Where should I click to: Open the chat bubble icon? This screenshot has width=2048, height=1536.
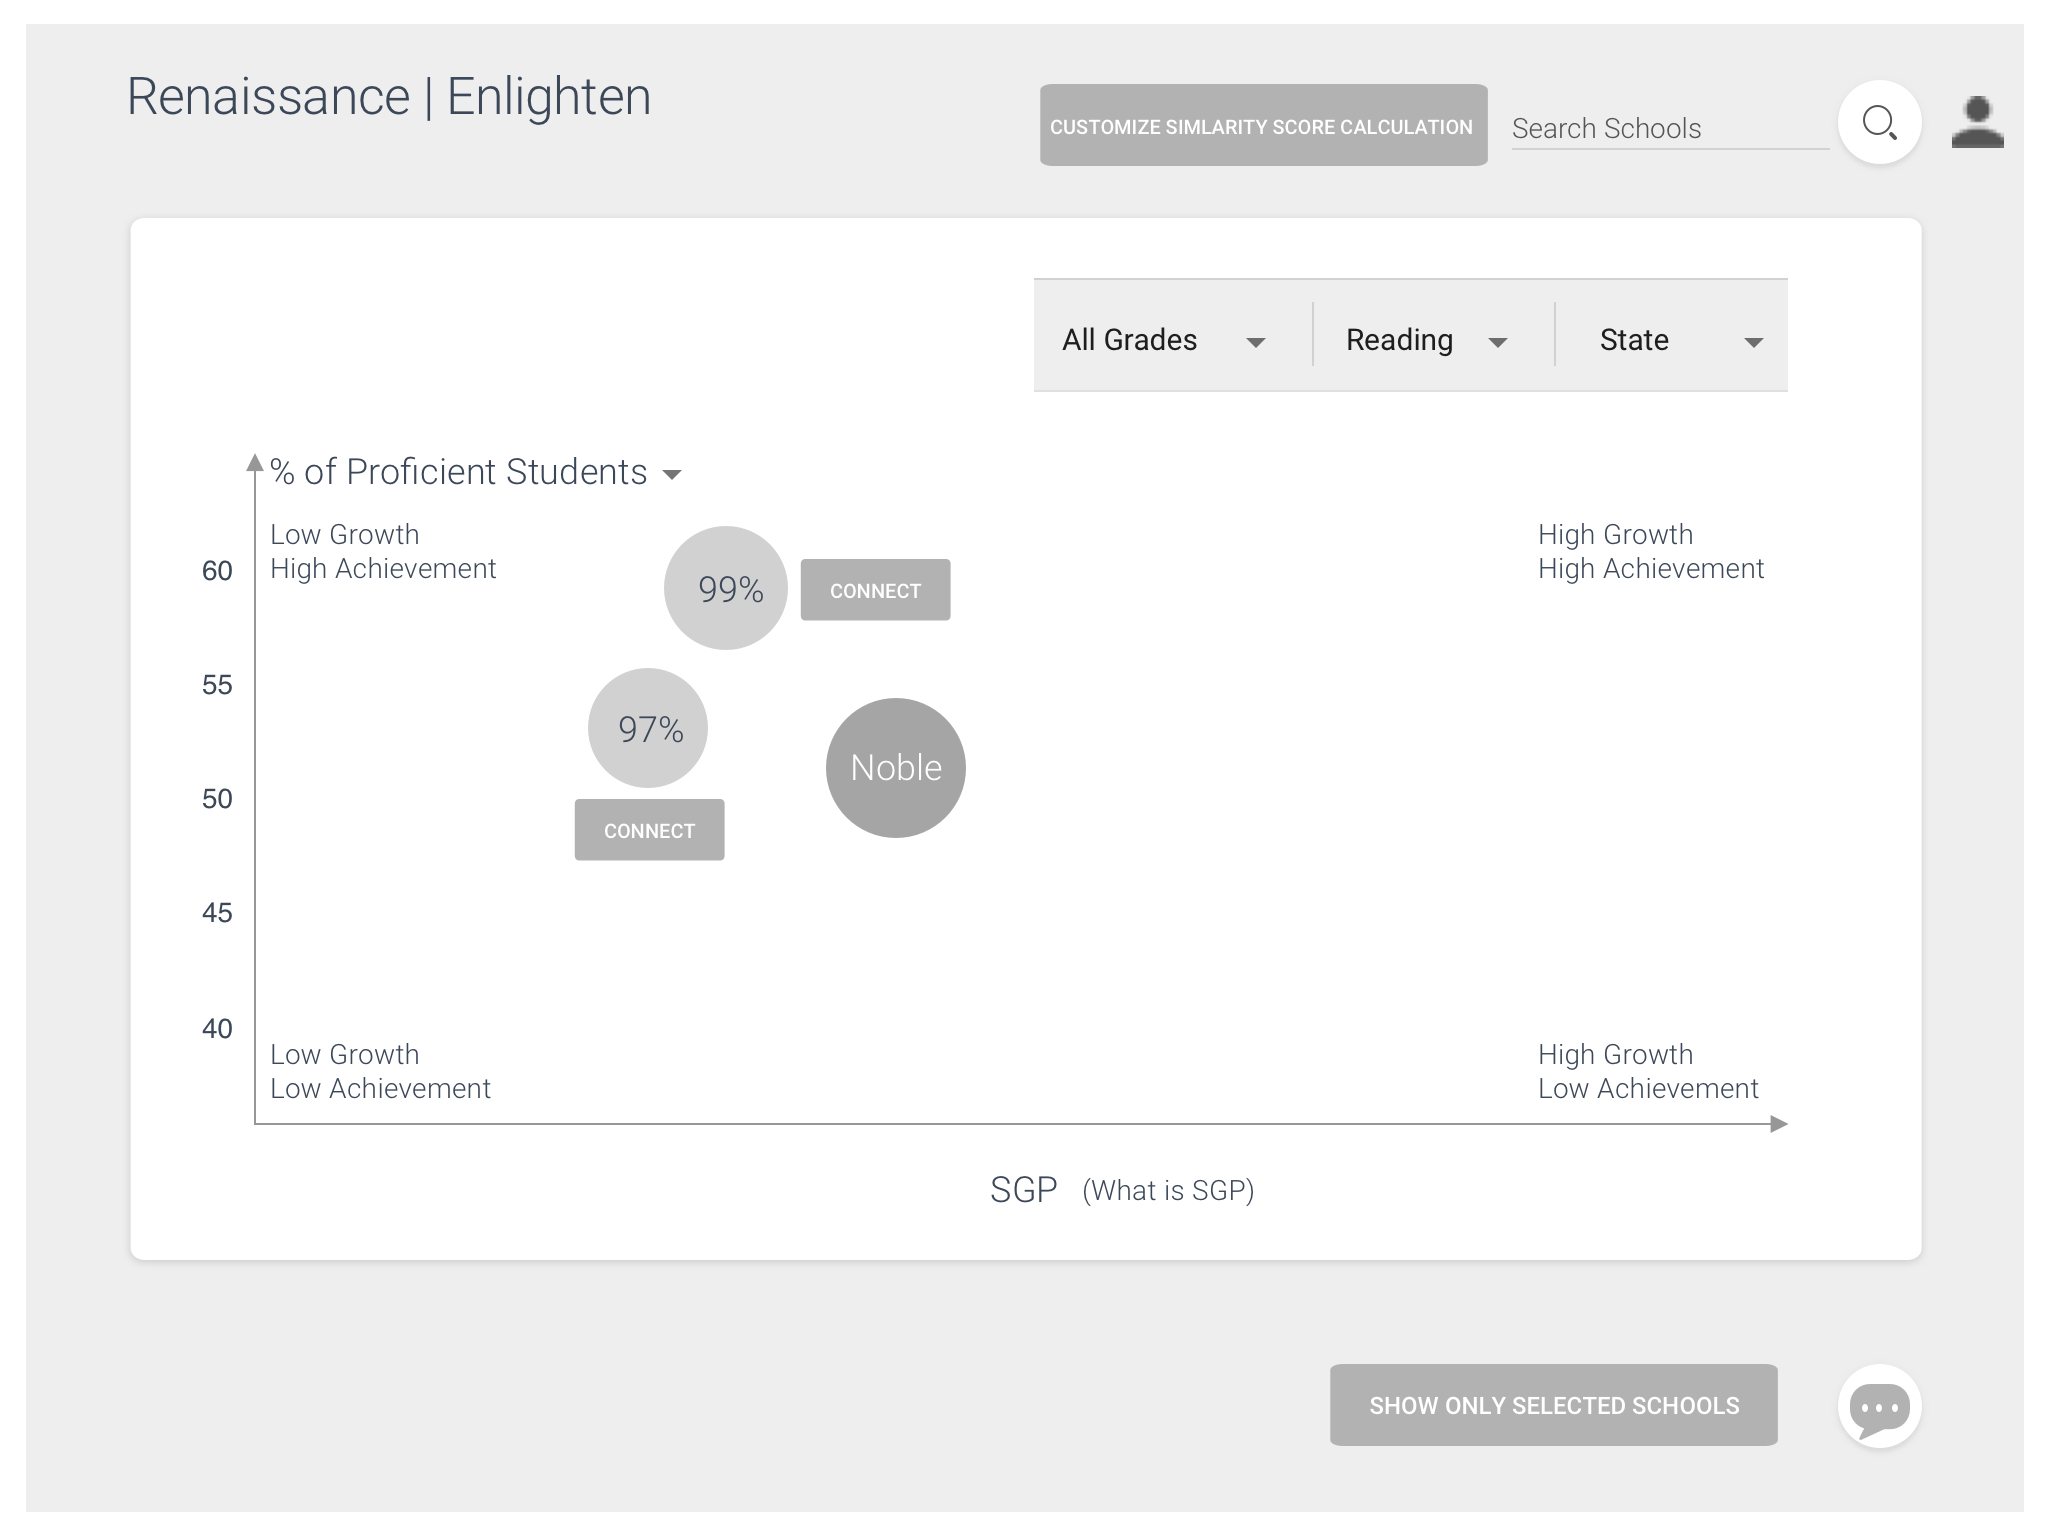point(1879,1406)
